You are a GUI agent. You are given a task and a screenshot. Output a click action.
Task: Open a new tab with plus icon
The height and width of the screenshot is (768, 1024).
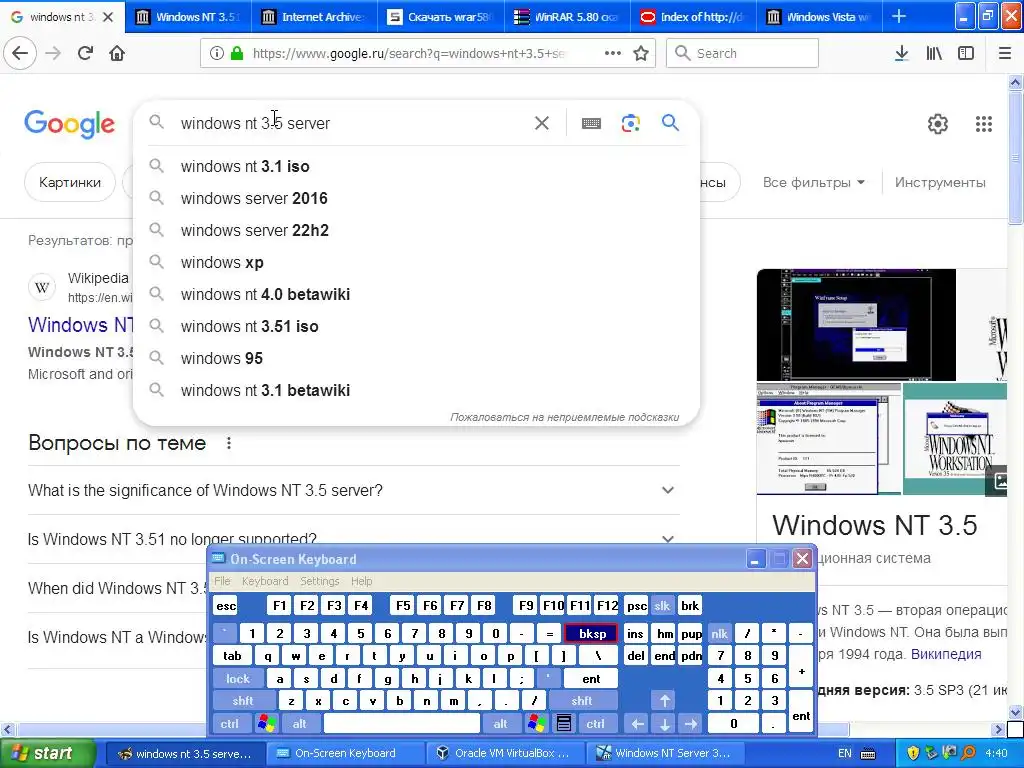click(x=899, y=16)
